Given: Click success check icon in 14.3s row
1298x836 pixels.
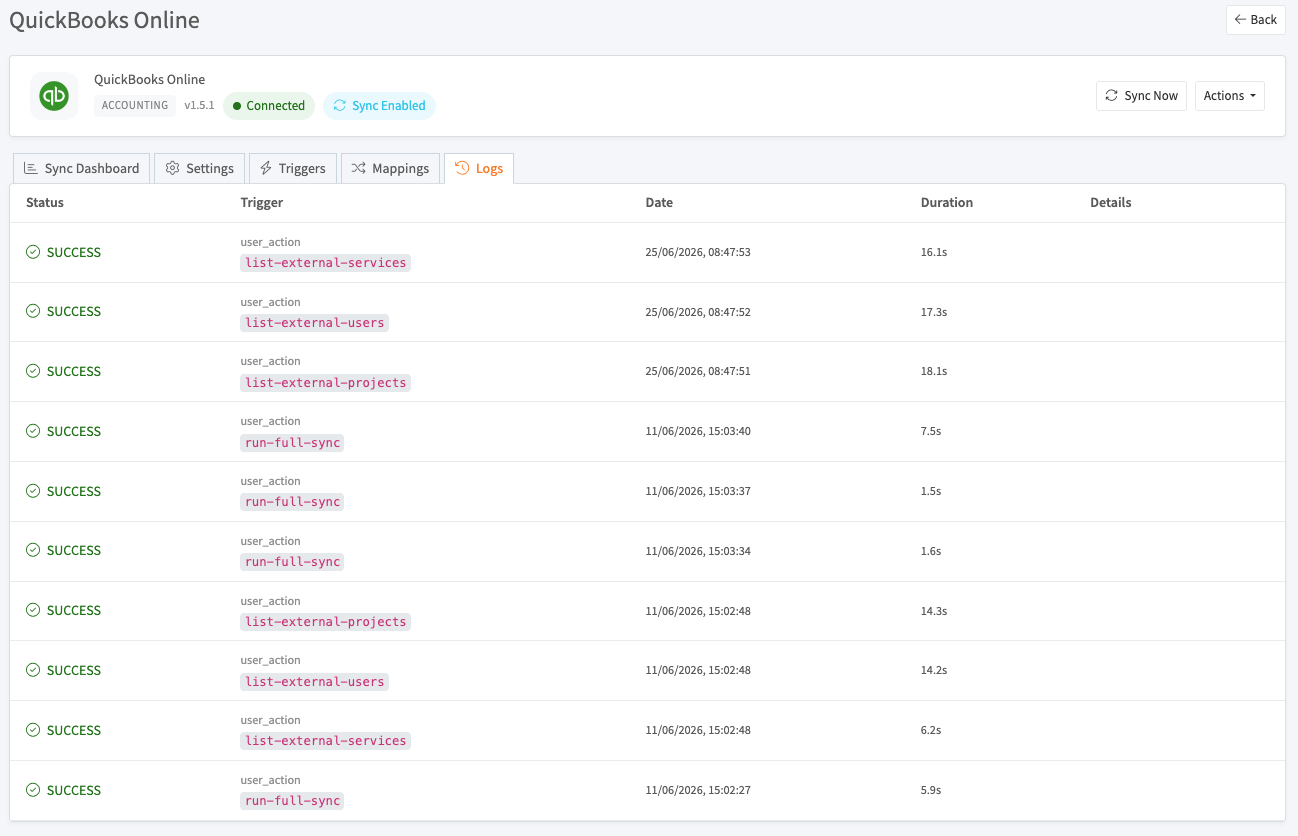Looking at the screenshot, I should coord(33,610).
